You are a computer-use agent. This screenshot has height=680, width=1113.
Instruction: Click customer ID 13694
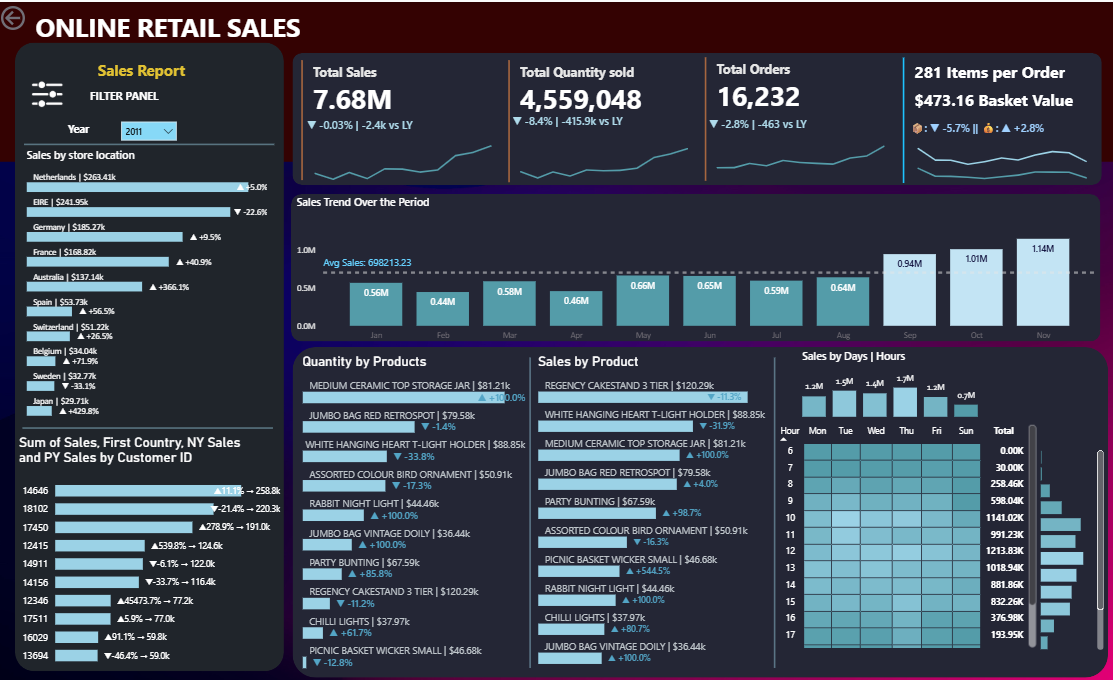click(35, 656)
